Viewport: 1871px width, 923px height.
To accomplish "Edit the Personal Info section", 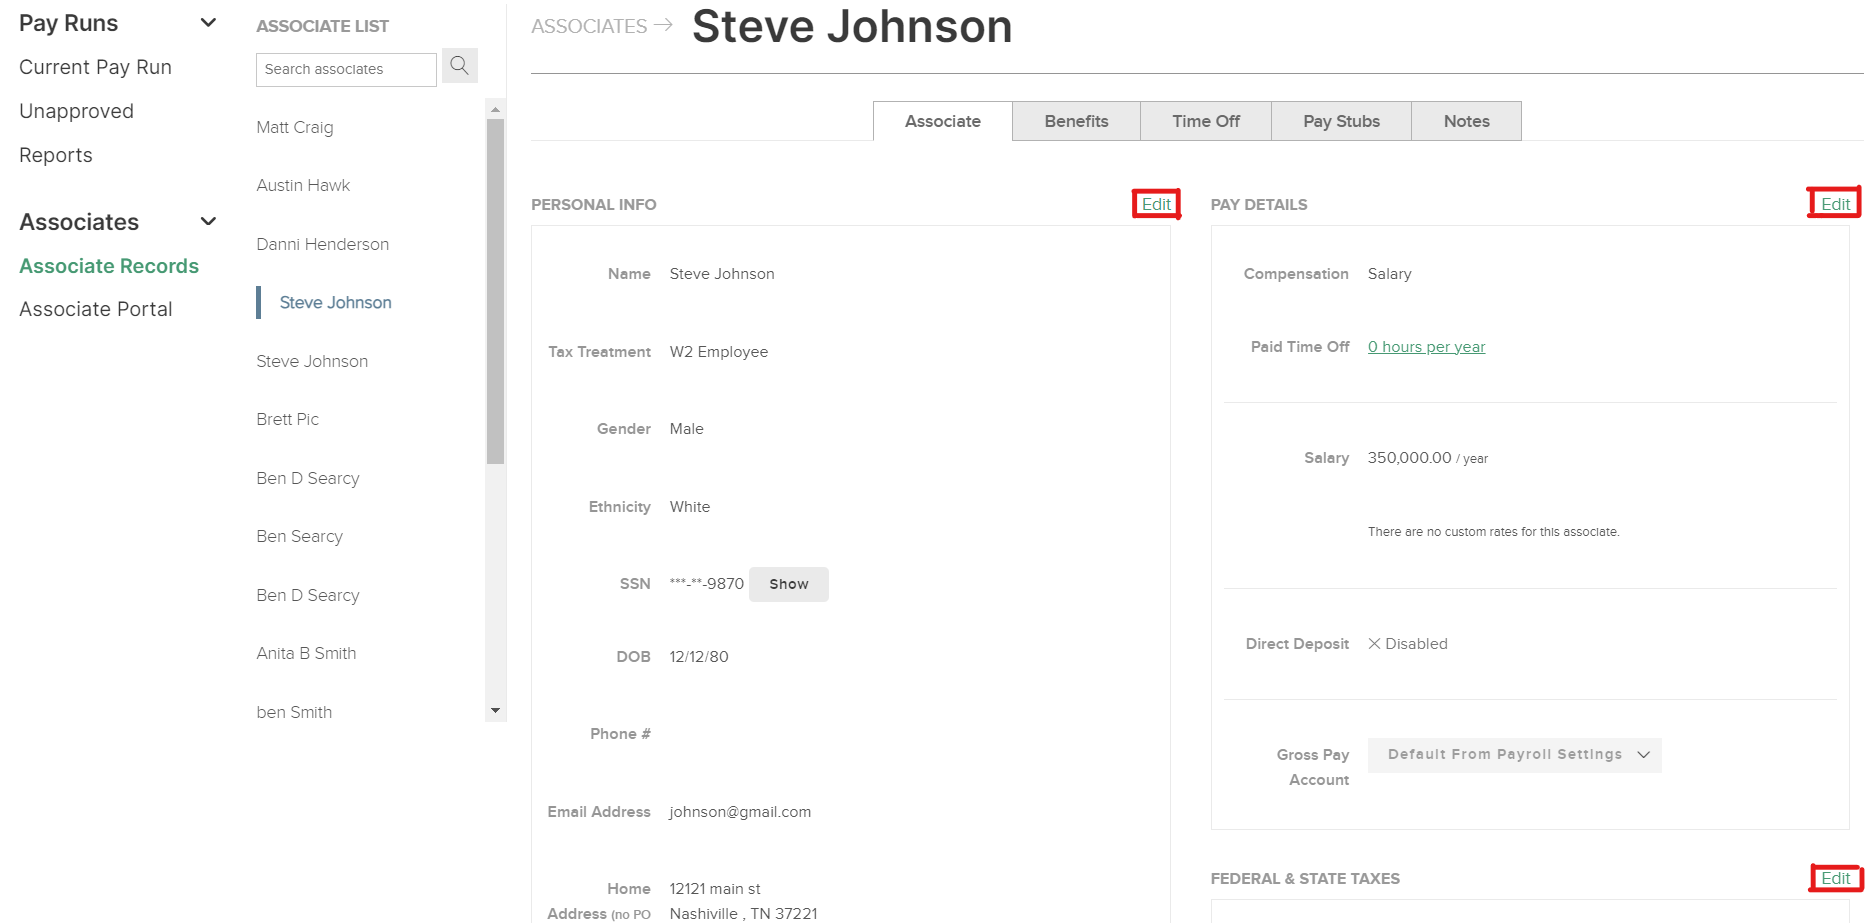I will click(x=1155, y=203).
